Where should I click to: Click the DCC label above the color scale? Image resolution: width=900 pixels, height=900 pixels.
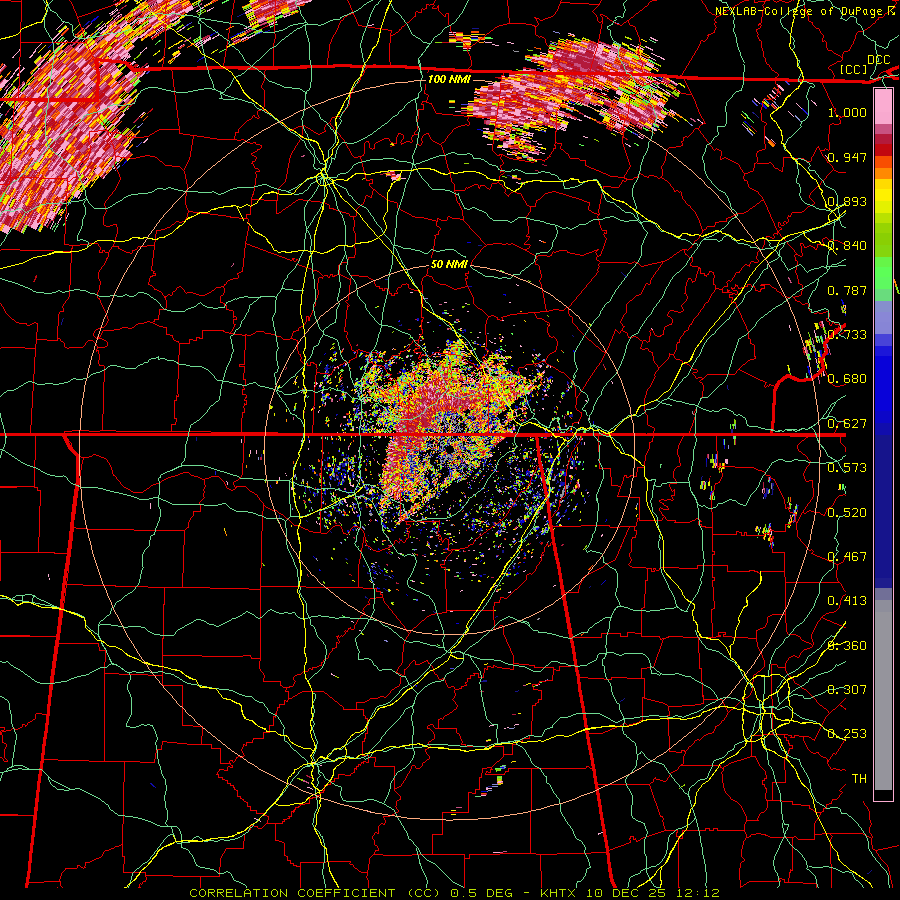click(878, 60)
